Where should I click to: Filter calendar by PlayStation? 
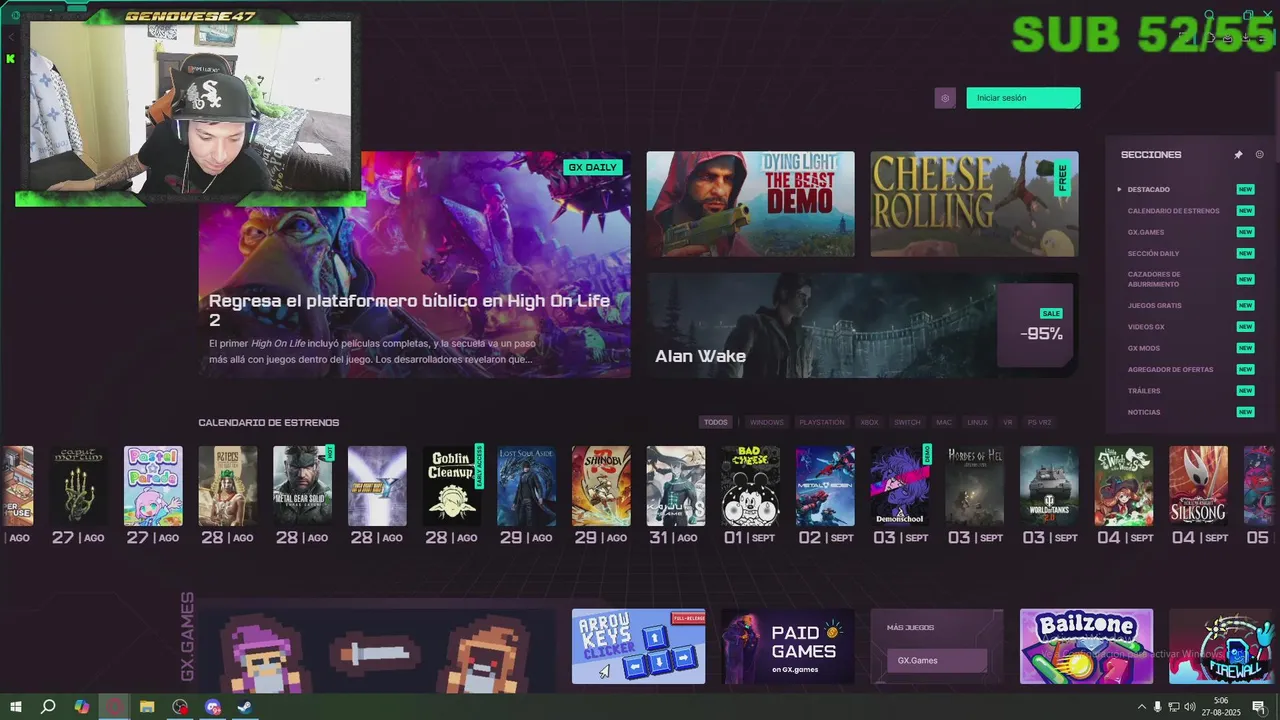(822, 422)
